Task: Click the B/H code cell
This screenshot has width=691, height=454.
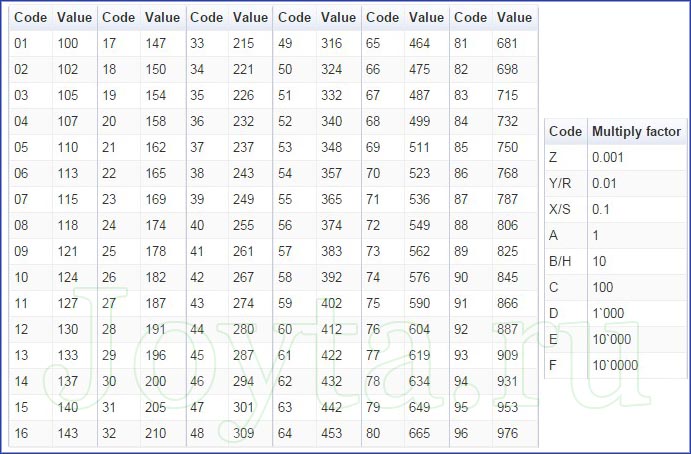Action: (x=560, y=261)
